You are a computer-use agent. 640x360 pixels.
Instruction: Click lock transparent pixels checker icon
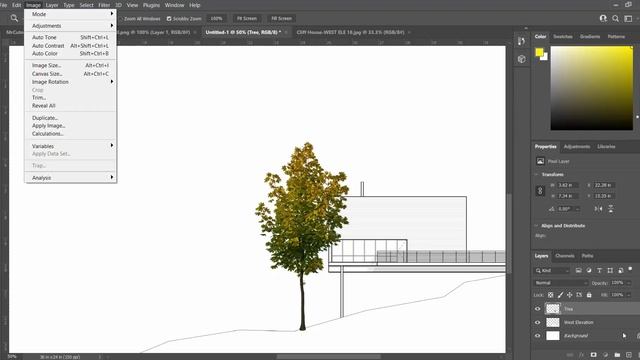click(x=551, y=295)
